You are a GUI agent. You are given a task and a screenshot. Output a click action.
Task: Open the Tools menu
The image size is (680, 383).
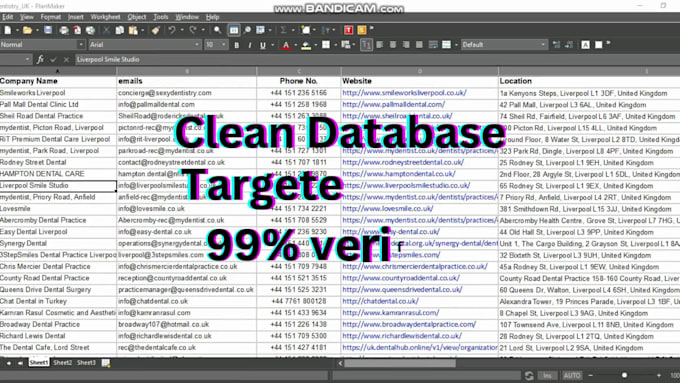pos(160,17)
